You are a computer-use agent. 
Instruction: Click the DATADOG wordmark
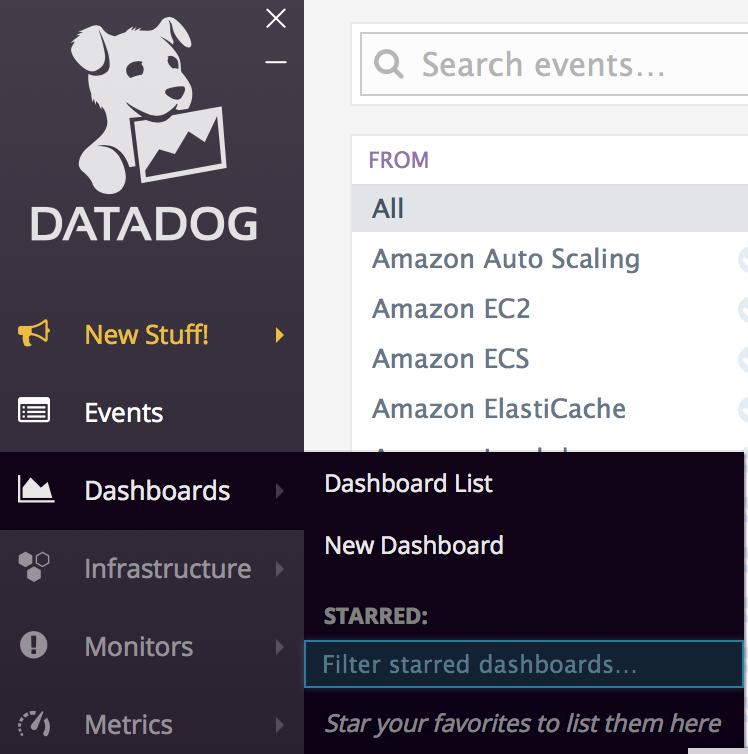click(x=144, y=224)
